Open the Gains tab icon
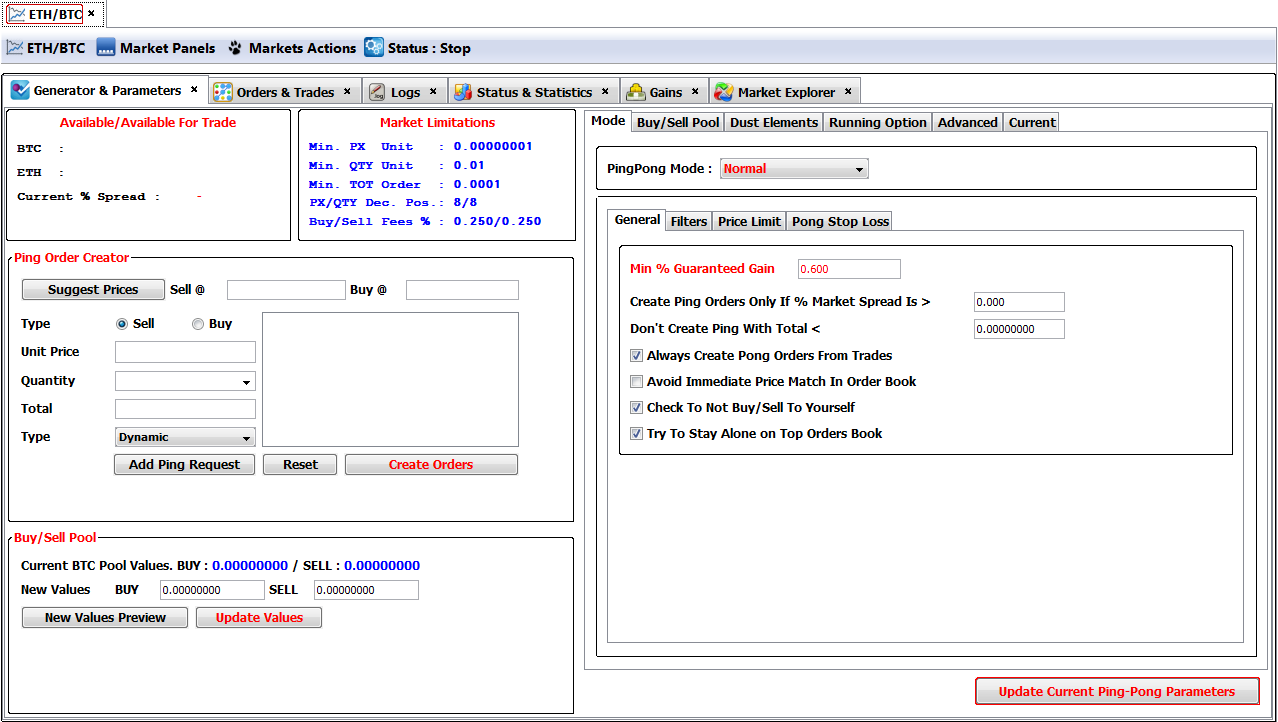Viewport: 1278px width, 722px height. click(x=636, y=92)
